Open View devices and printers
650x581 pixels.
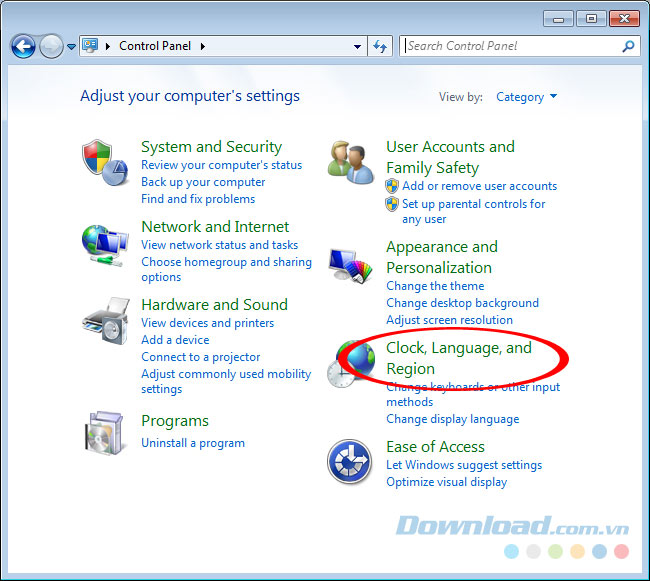(x=208, y=323)
